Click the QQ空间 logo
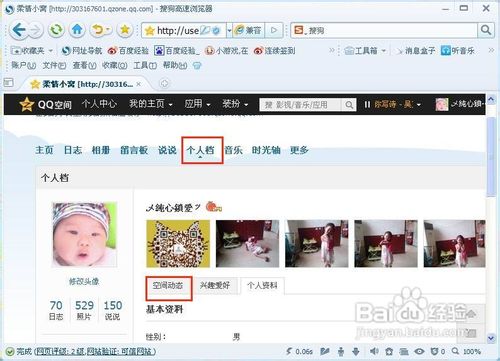This screenshot has width=500, height=361. (45, 104)
